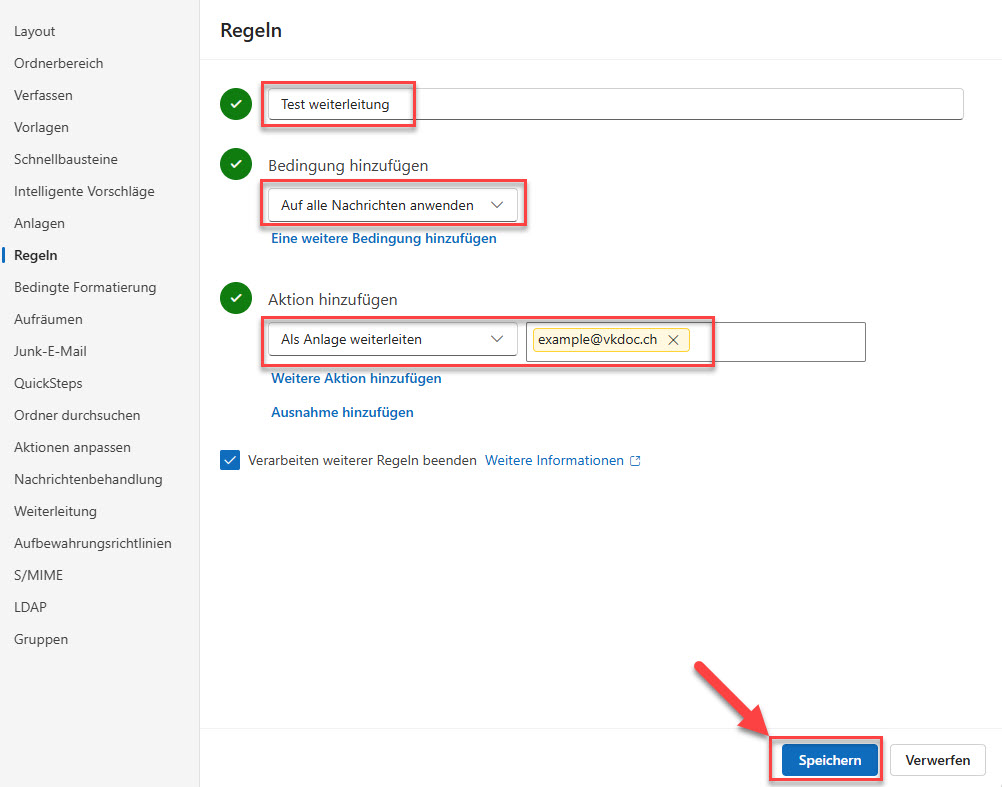This screenshot has width=1002, height=787.
Task: Remove the example@vkdoc.ch recipient chip
Action: click(x=673, y=340)
